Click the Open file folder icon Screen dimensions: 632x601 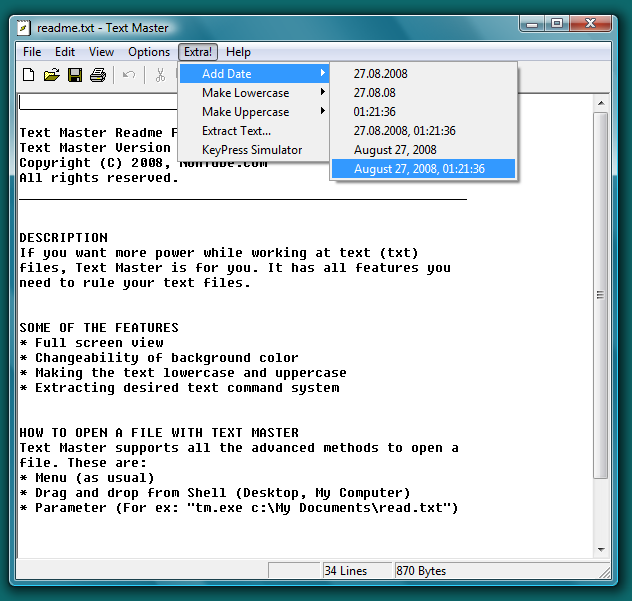(51, 75)
